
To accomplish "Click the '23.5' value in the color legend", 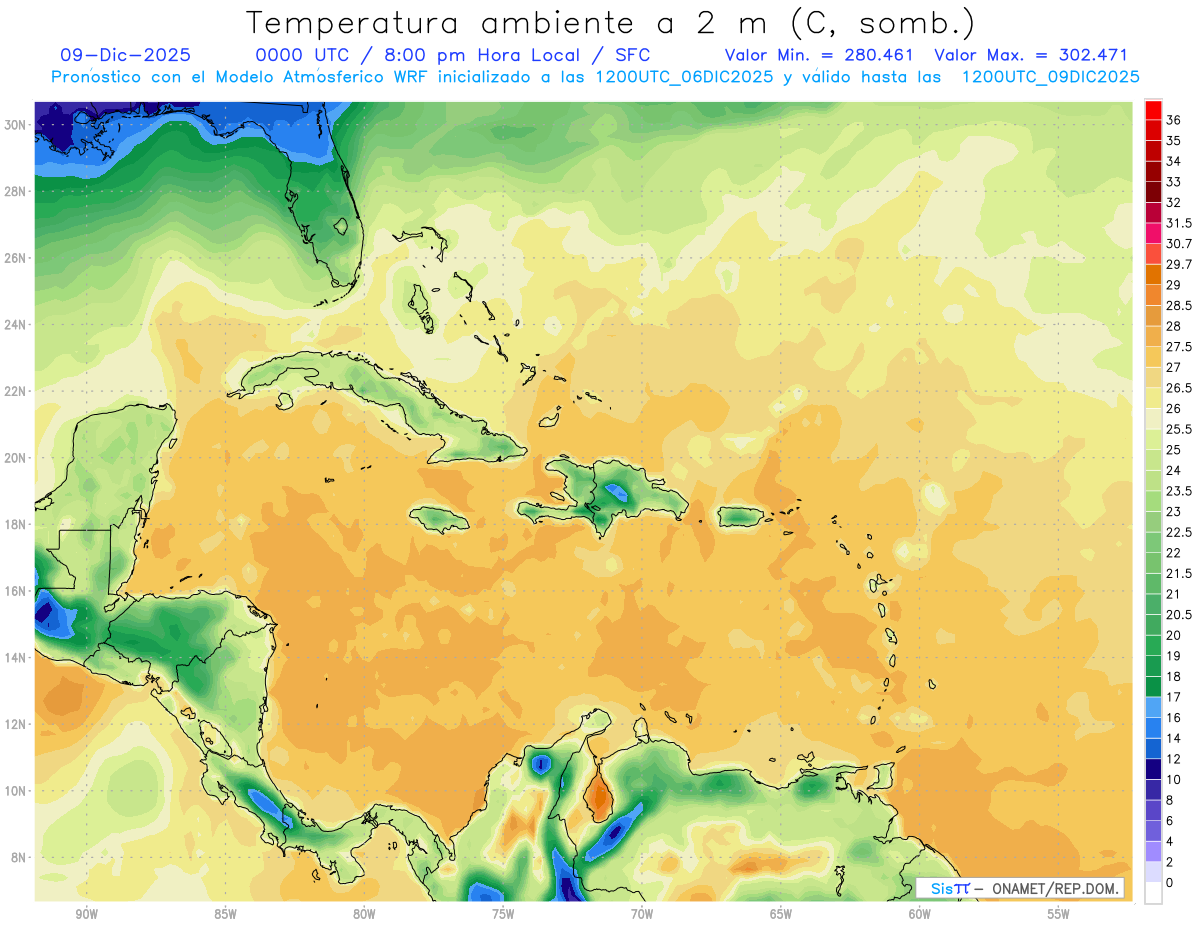I will tap(1179, 491).
